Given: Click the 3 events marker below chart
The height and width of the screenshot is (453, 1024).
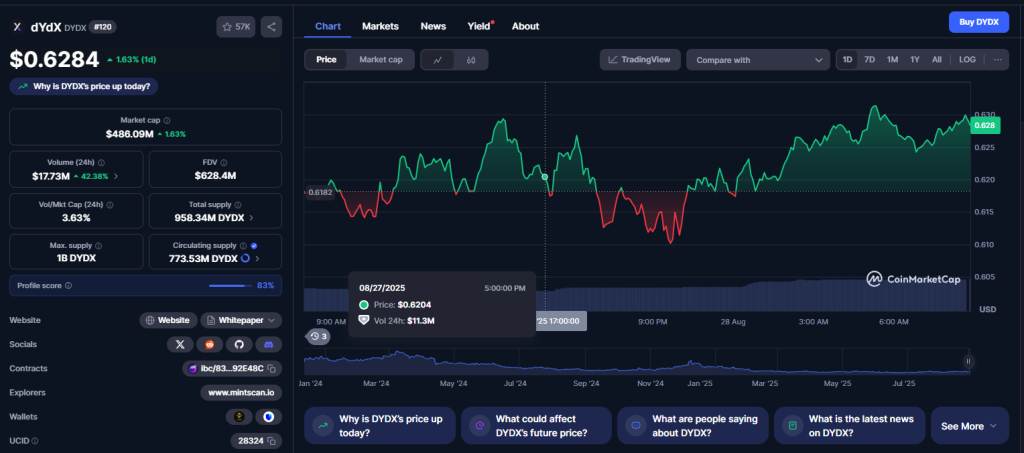Looking at the screenshot, I should point(318,337).
